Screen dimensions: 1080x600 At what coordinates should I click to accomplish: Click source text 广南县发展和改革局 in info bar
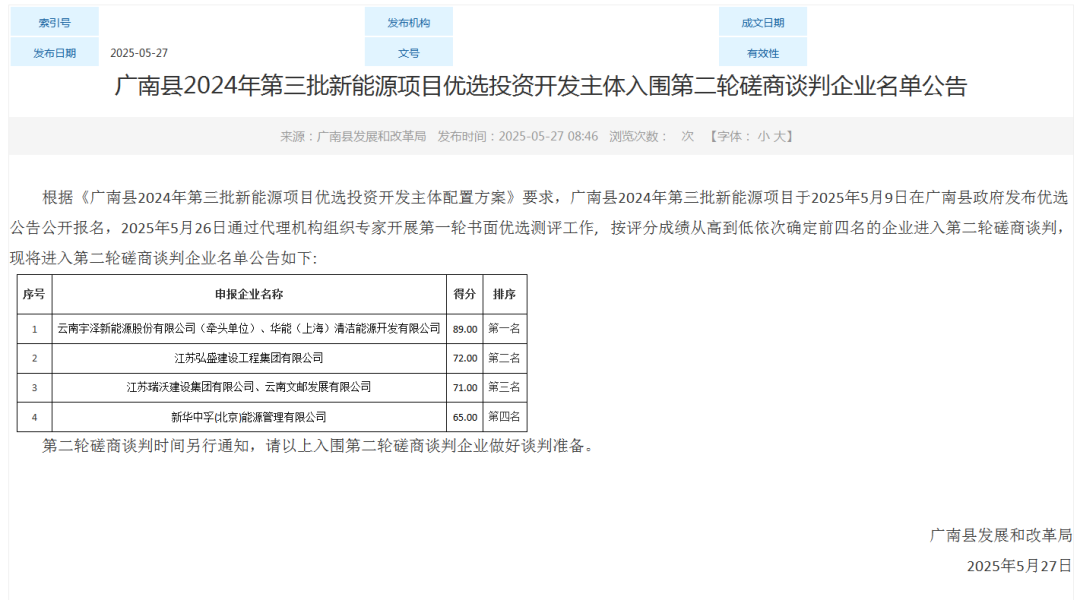click(371, 136)
